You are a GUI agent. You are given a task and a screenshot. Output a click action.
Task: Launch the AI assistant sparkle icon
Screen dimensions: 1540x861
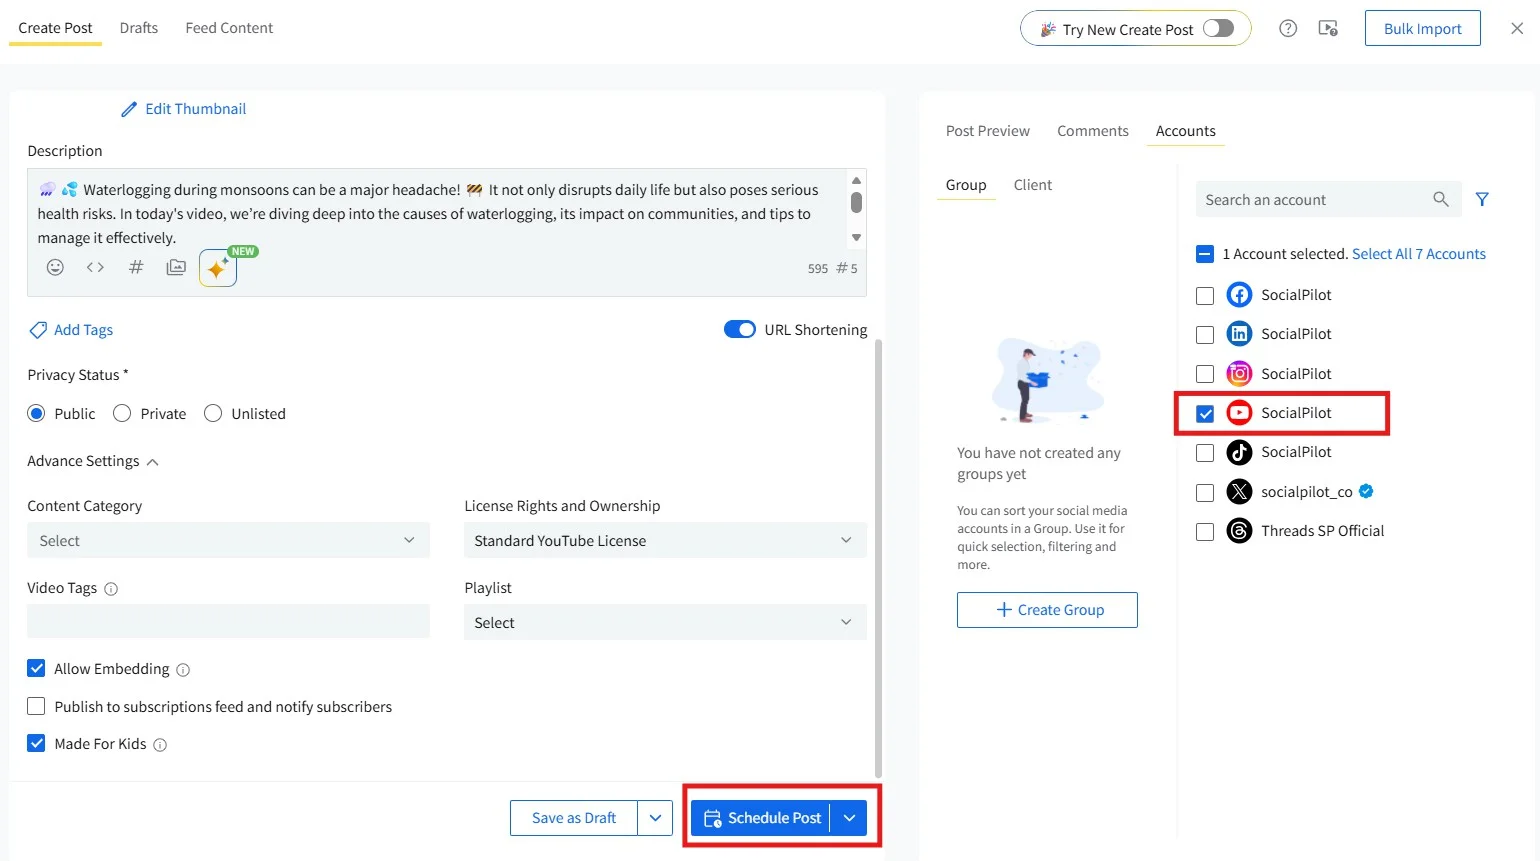tap(218, 268)
